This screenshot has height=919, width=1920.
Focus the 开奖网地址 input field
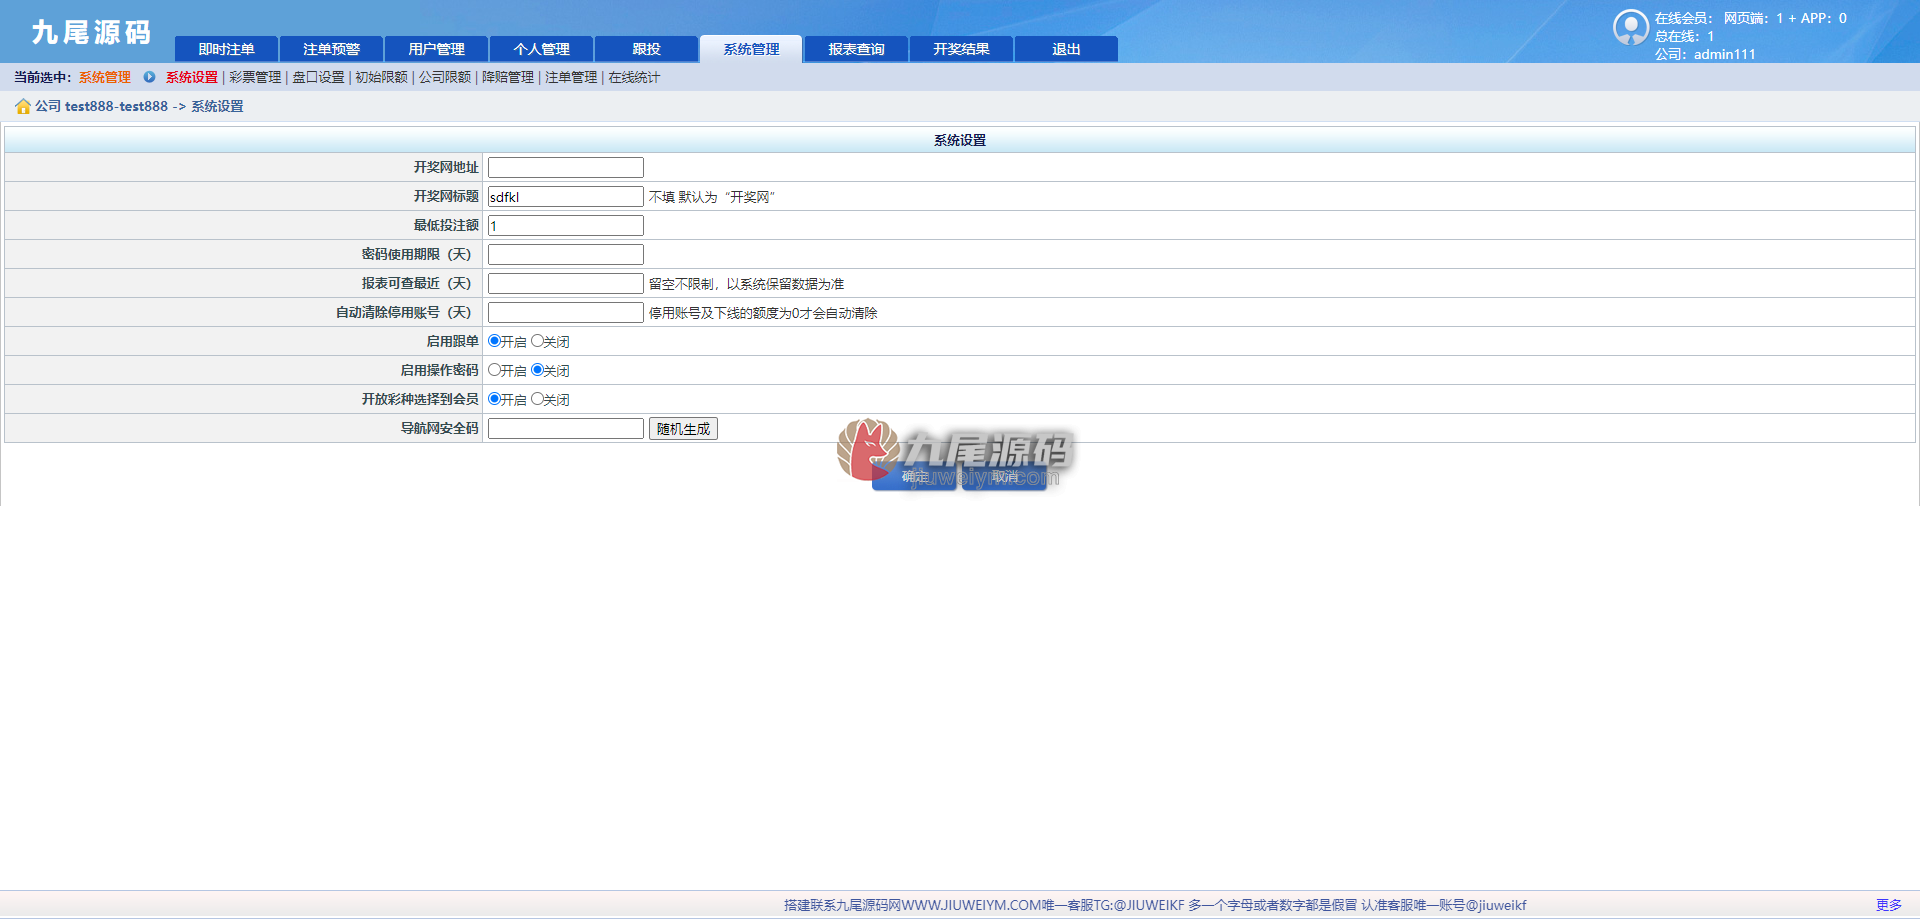(x=566, y=168)
